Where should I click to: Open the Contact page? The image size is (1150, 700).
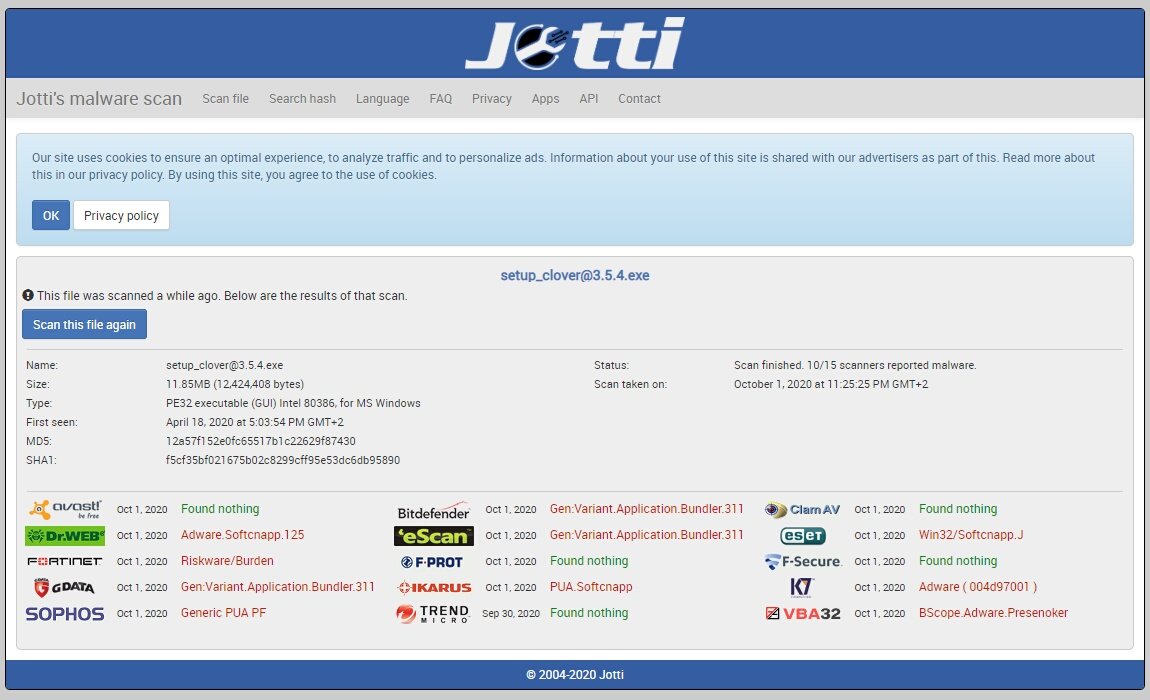(639, 98)
